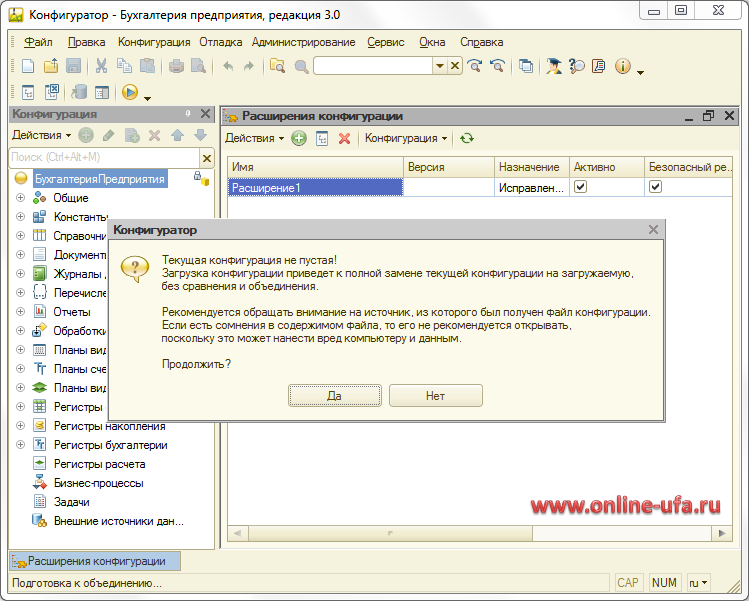Viewport: 749px width, 601px height.
Task: Close the Конфигуратор dialog with X
Action: click(653, 230)
